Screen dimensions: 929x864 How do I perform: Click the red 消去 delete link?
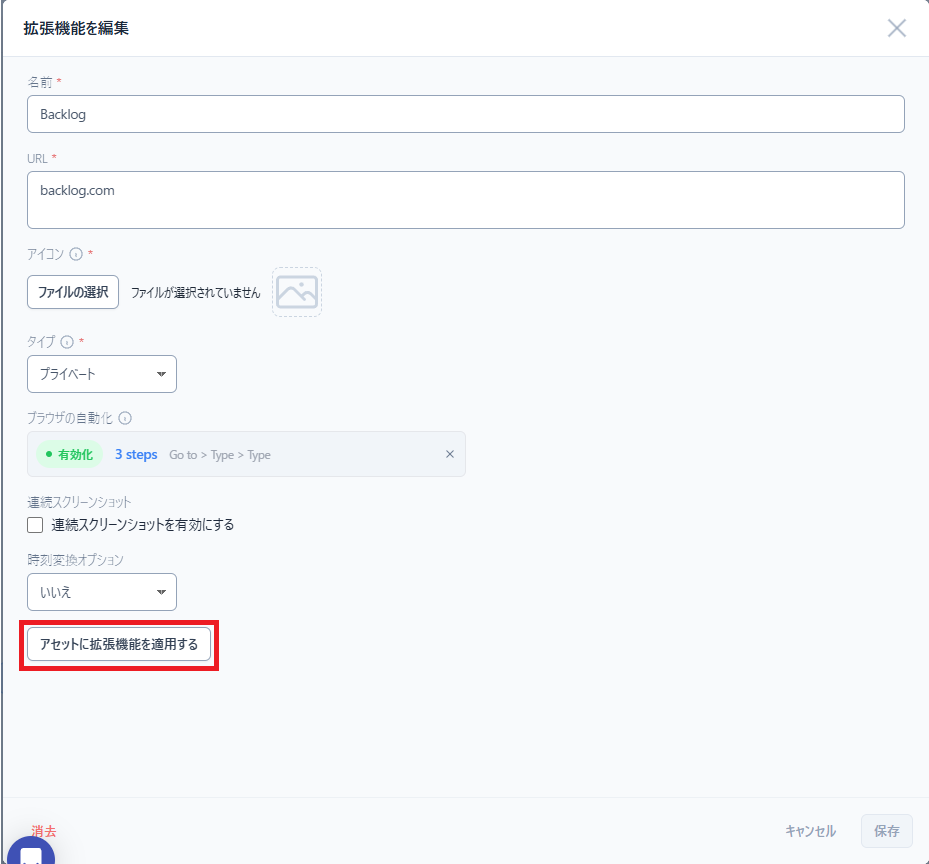click(44, 831)
